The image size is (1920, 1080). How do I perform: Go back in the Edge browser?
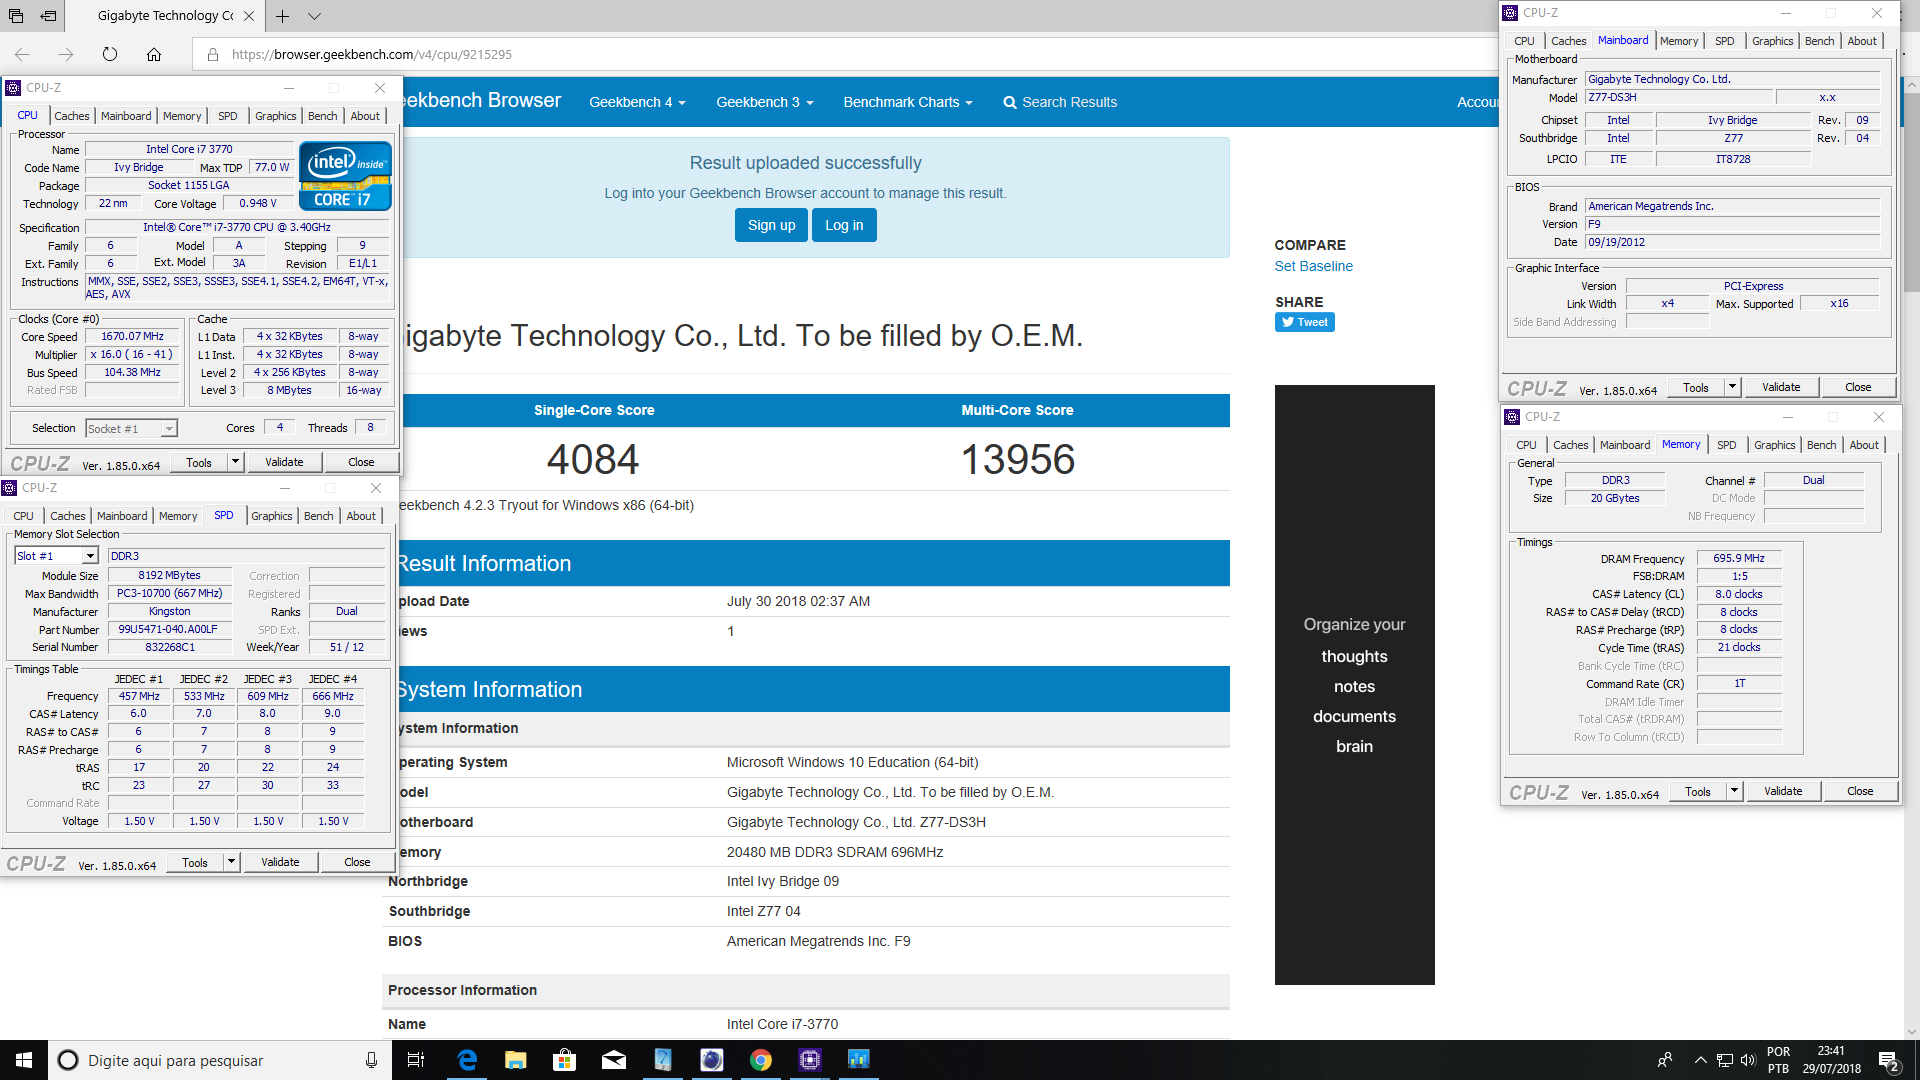pyautogui.click(x=22, y=54)
